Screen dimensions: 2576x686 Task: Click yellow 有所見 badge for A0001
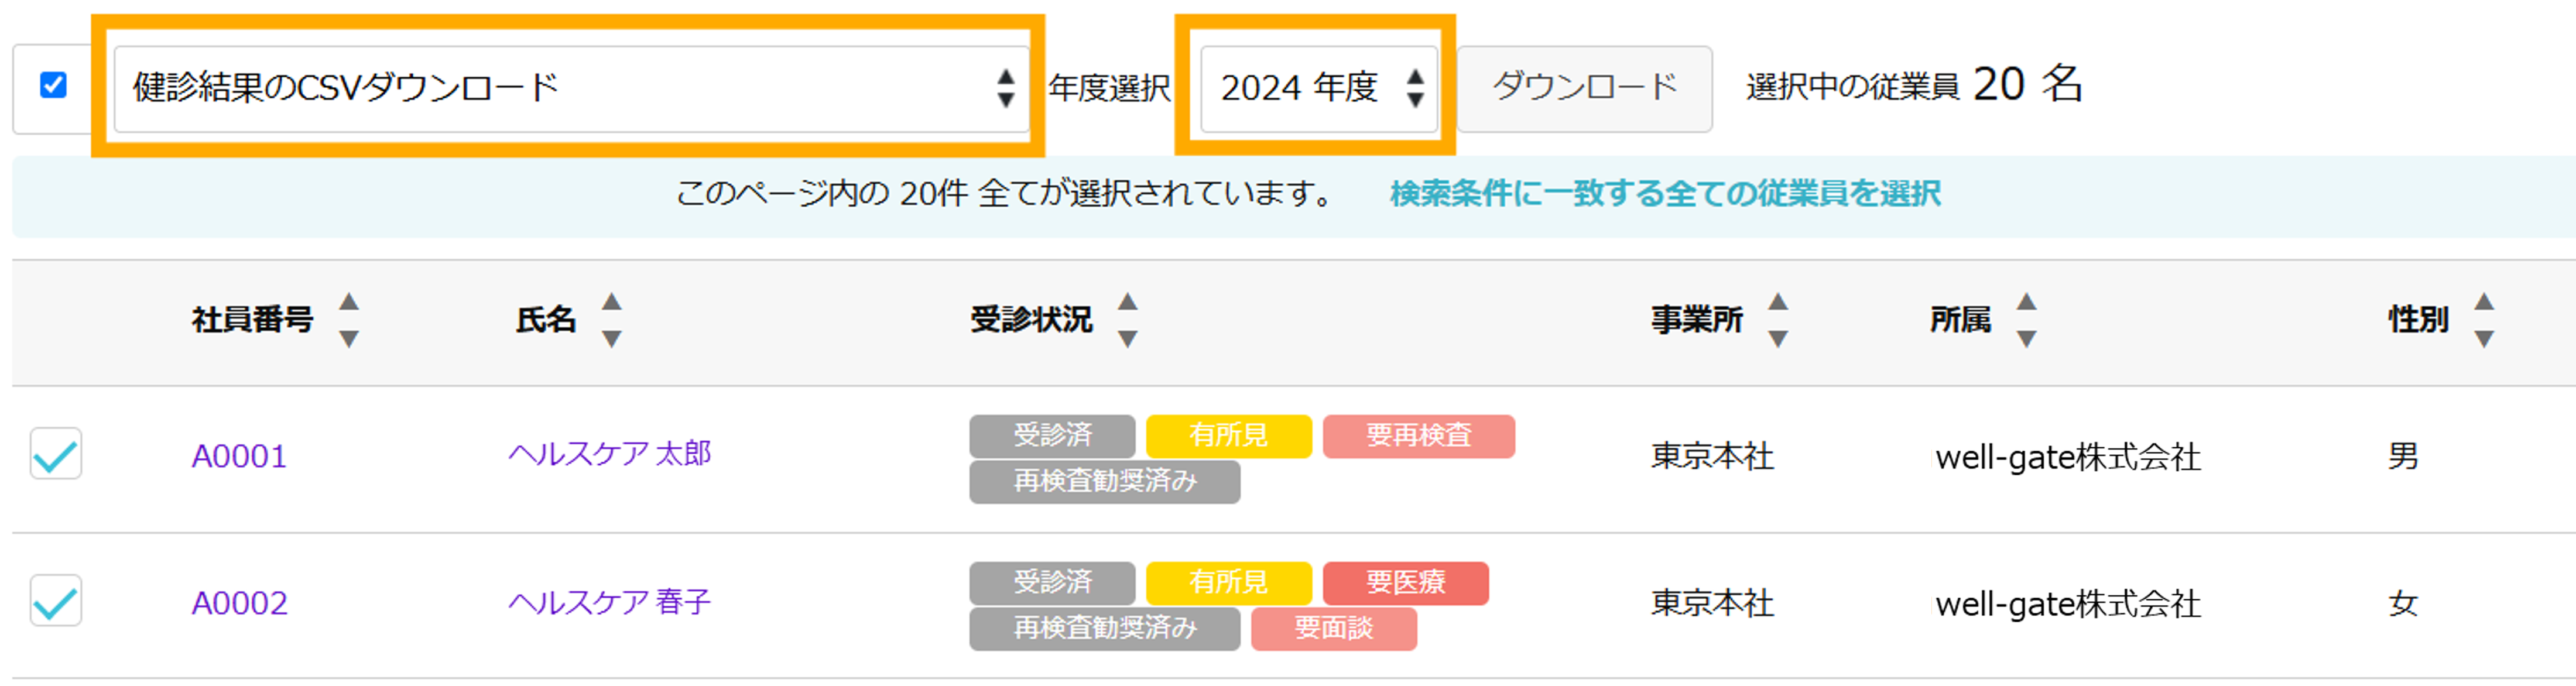[x=1228, y=436]
